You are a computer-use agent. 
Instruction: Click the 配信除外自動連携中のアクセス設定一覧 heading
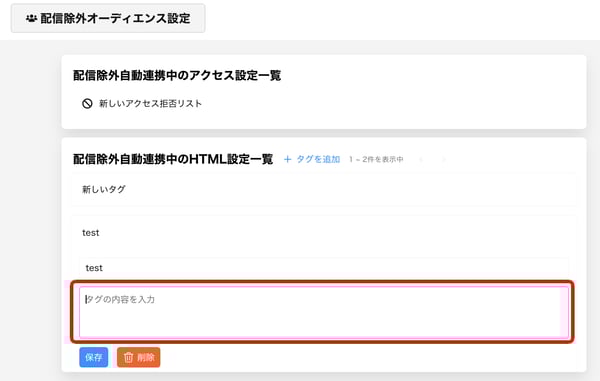click(x=177, y=75)
